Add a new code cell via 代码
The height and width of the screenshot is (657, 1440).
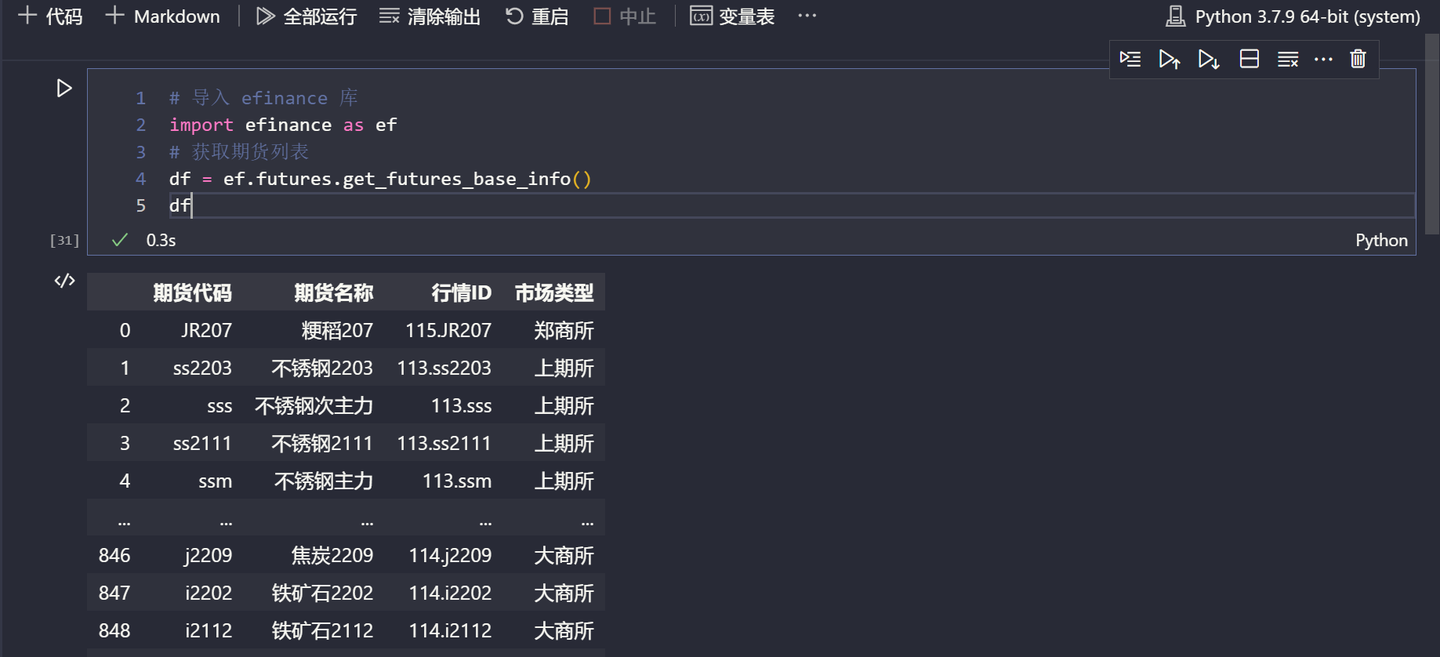tap(49, 15)
